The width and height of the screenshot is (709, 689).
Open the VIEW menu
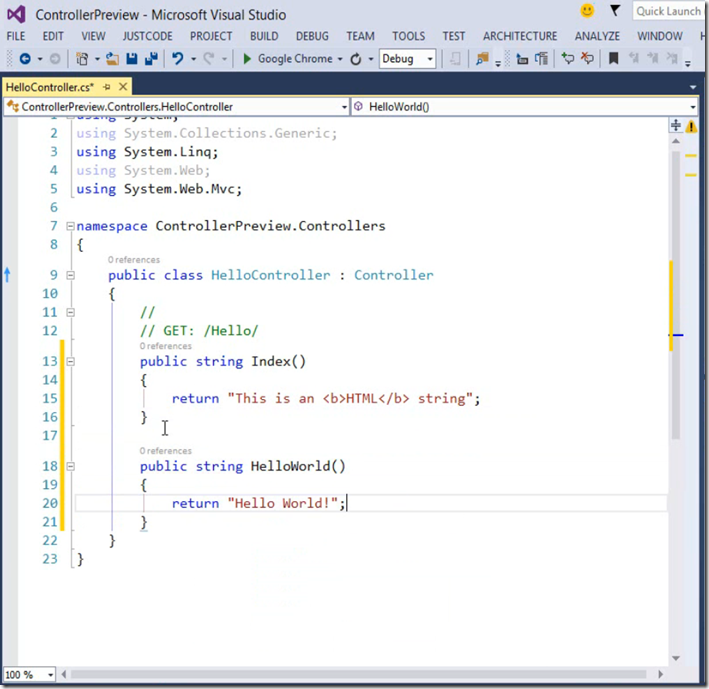[x=93, y=36]
